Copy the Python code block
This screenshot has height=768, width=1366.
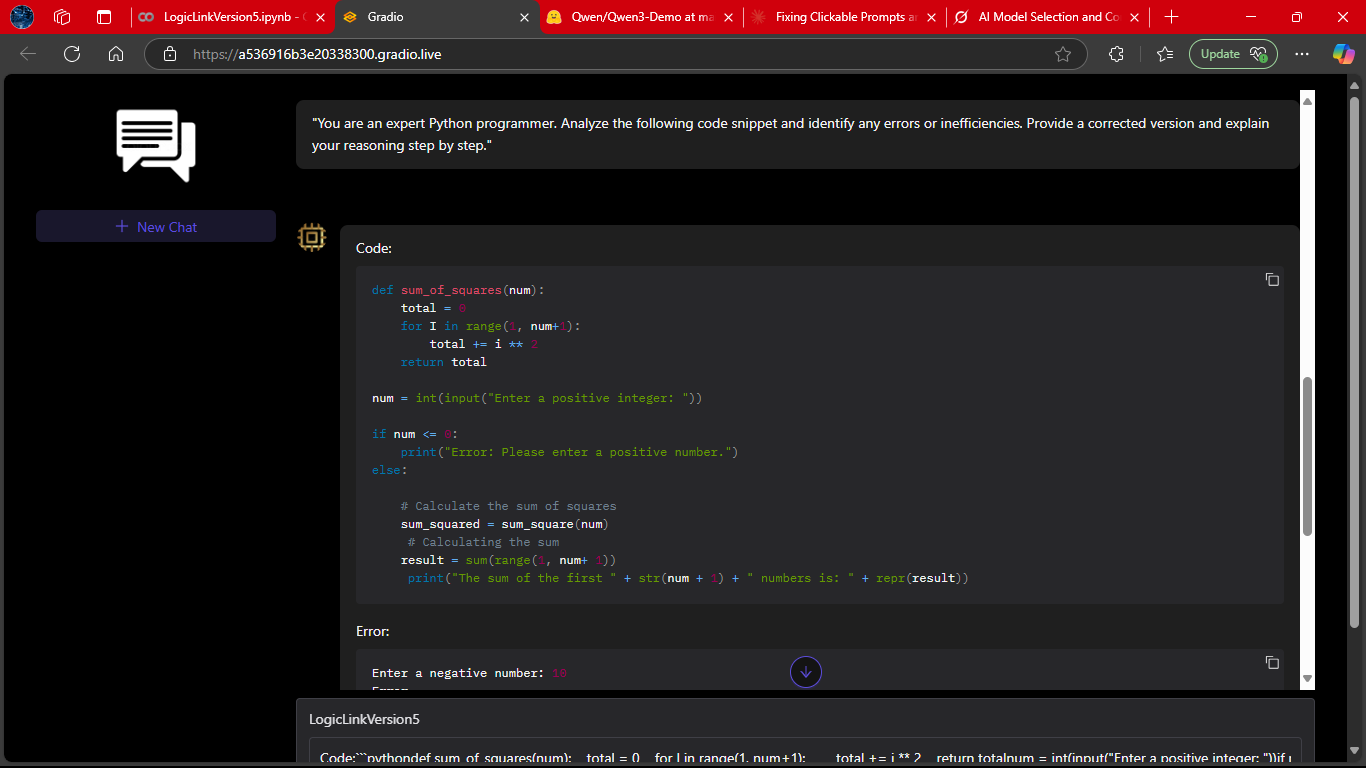(1272, 280)
